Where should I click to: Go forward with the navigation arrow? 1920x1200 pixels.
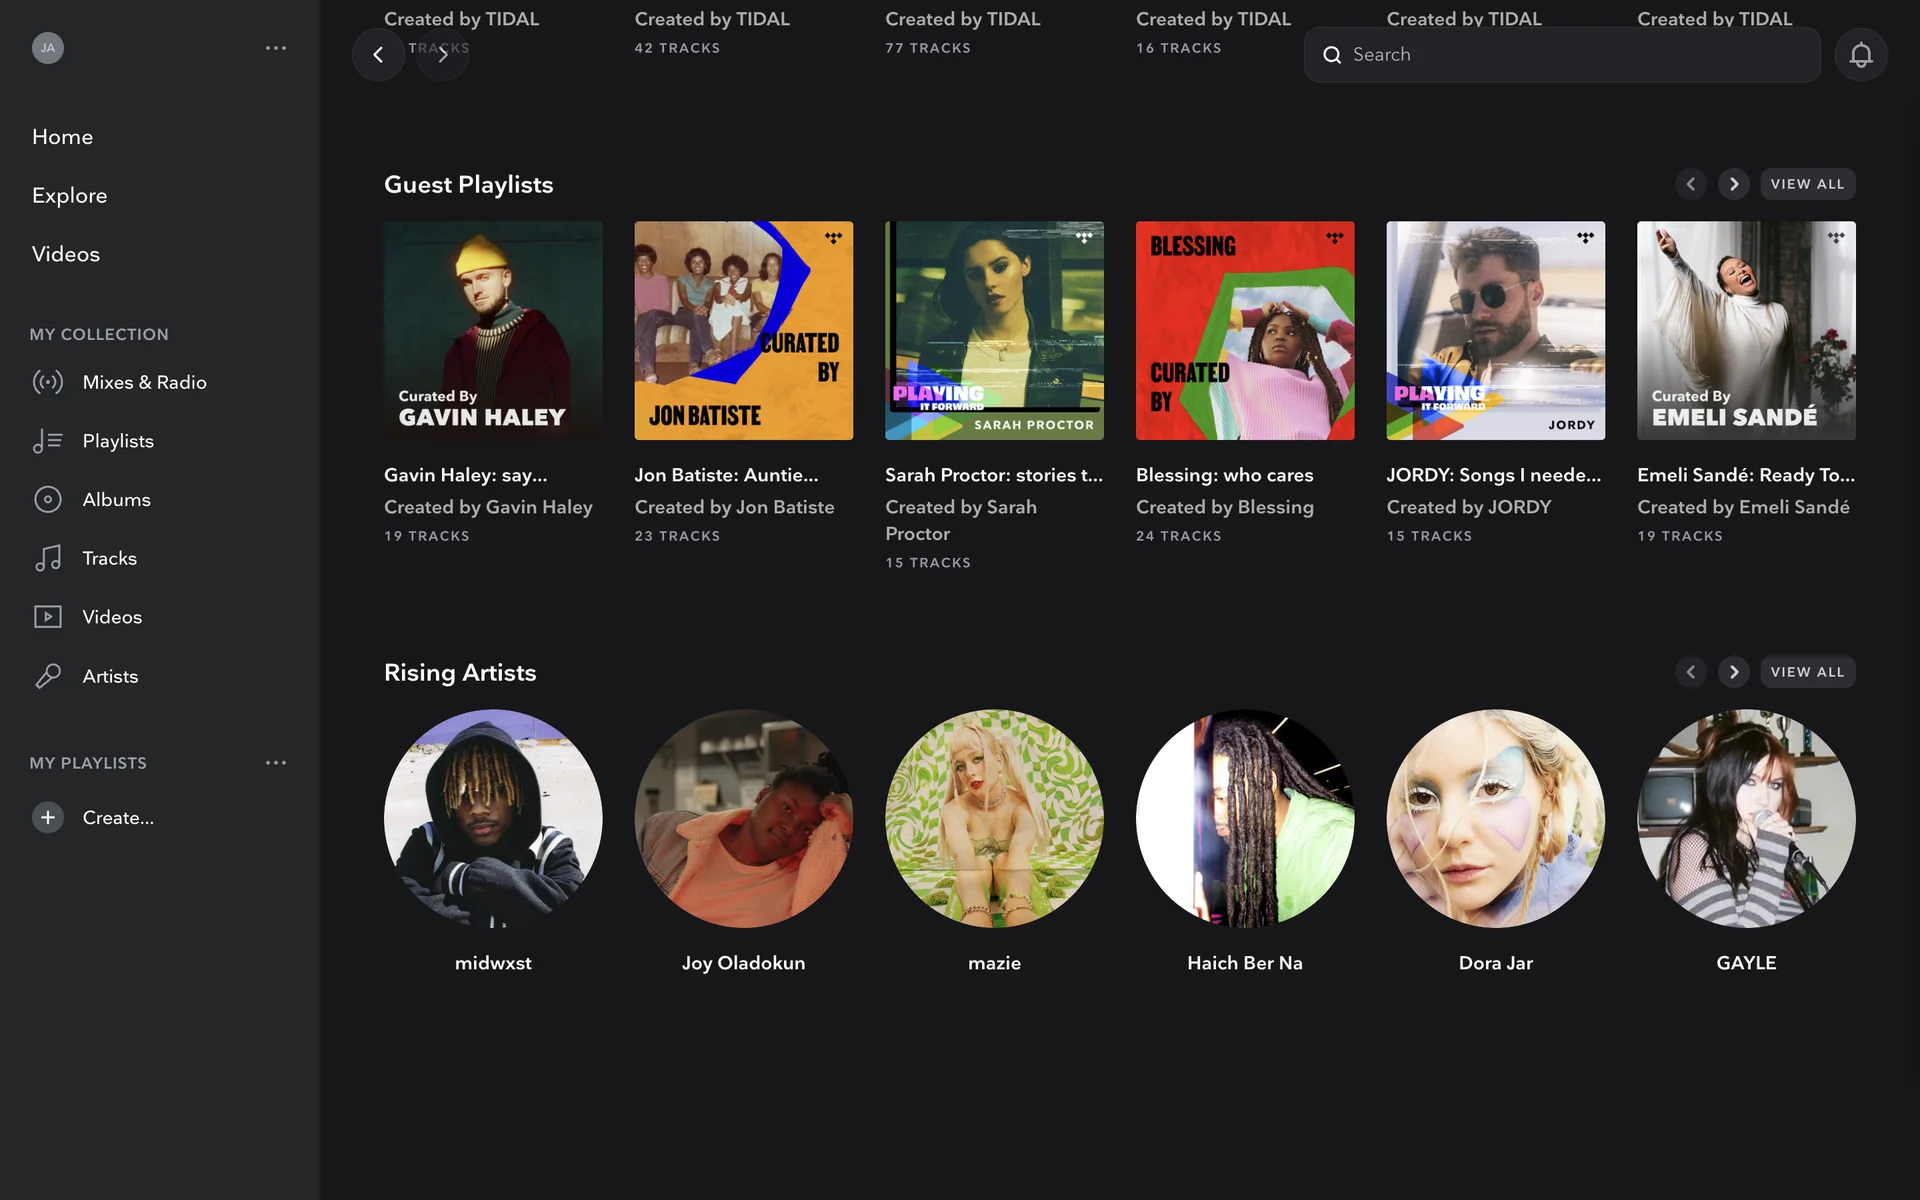[443, 55]
